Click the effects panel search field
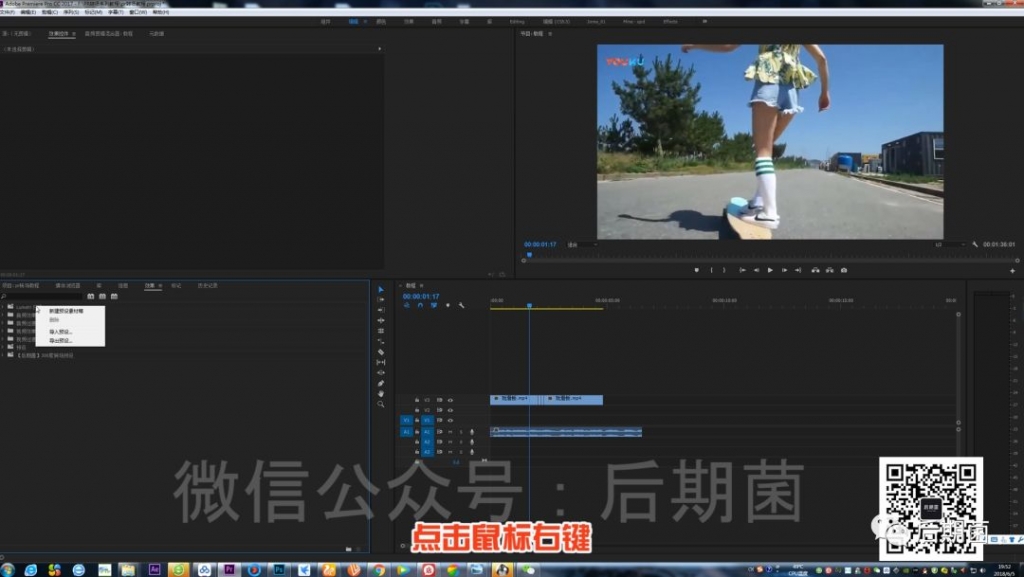Viewport: 1024px width, 577px height. (x=43, y=296)
